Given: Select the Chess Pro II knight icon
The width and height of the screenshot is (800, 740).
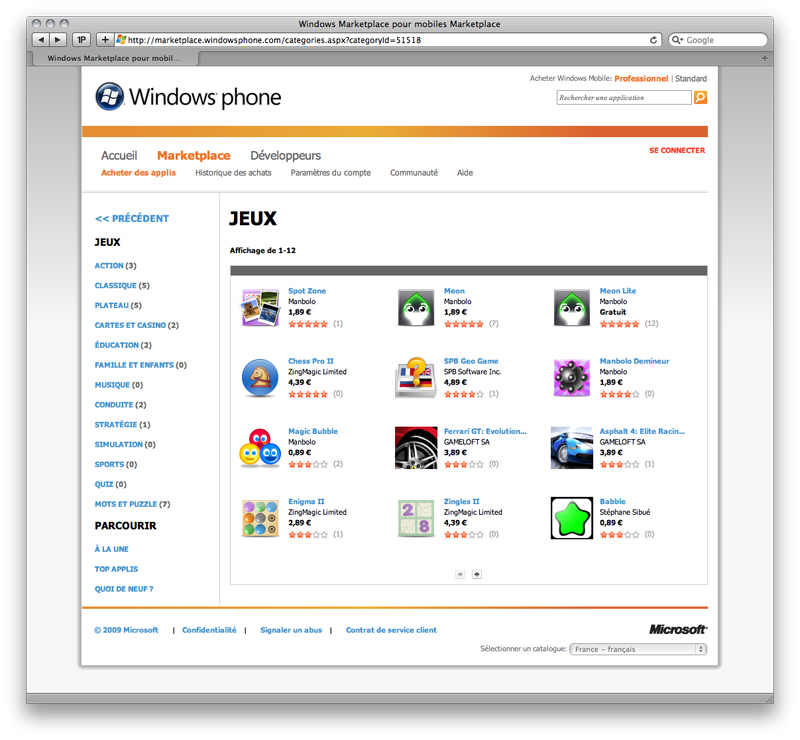Looking at the screenshot, I should point(260,378).
